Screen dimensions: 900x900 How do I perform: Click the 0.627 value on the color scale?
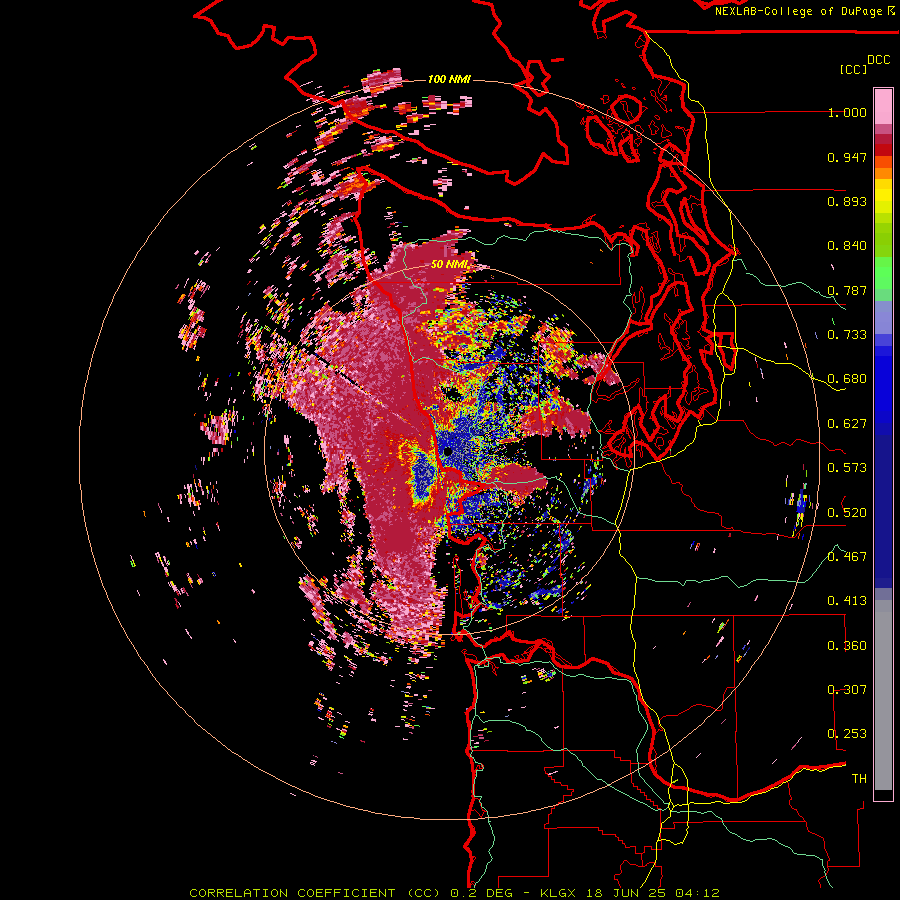click(847, 424)
